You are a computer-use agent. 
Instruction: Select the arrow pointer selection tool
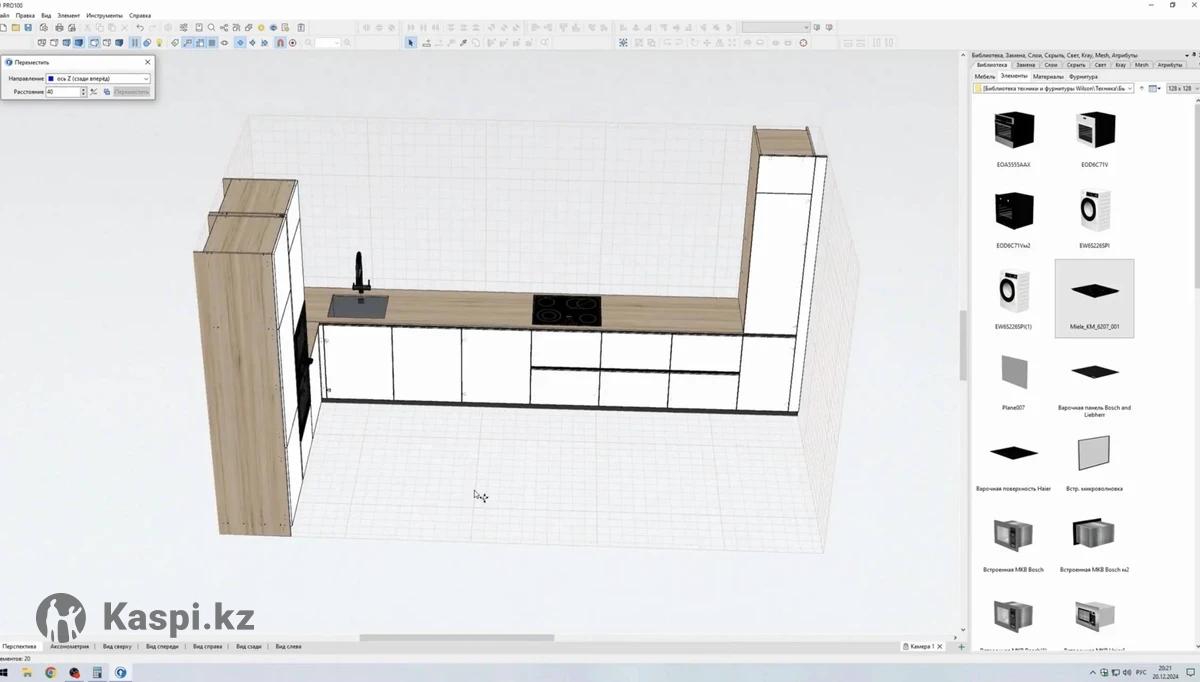coord(411,43)
